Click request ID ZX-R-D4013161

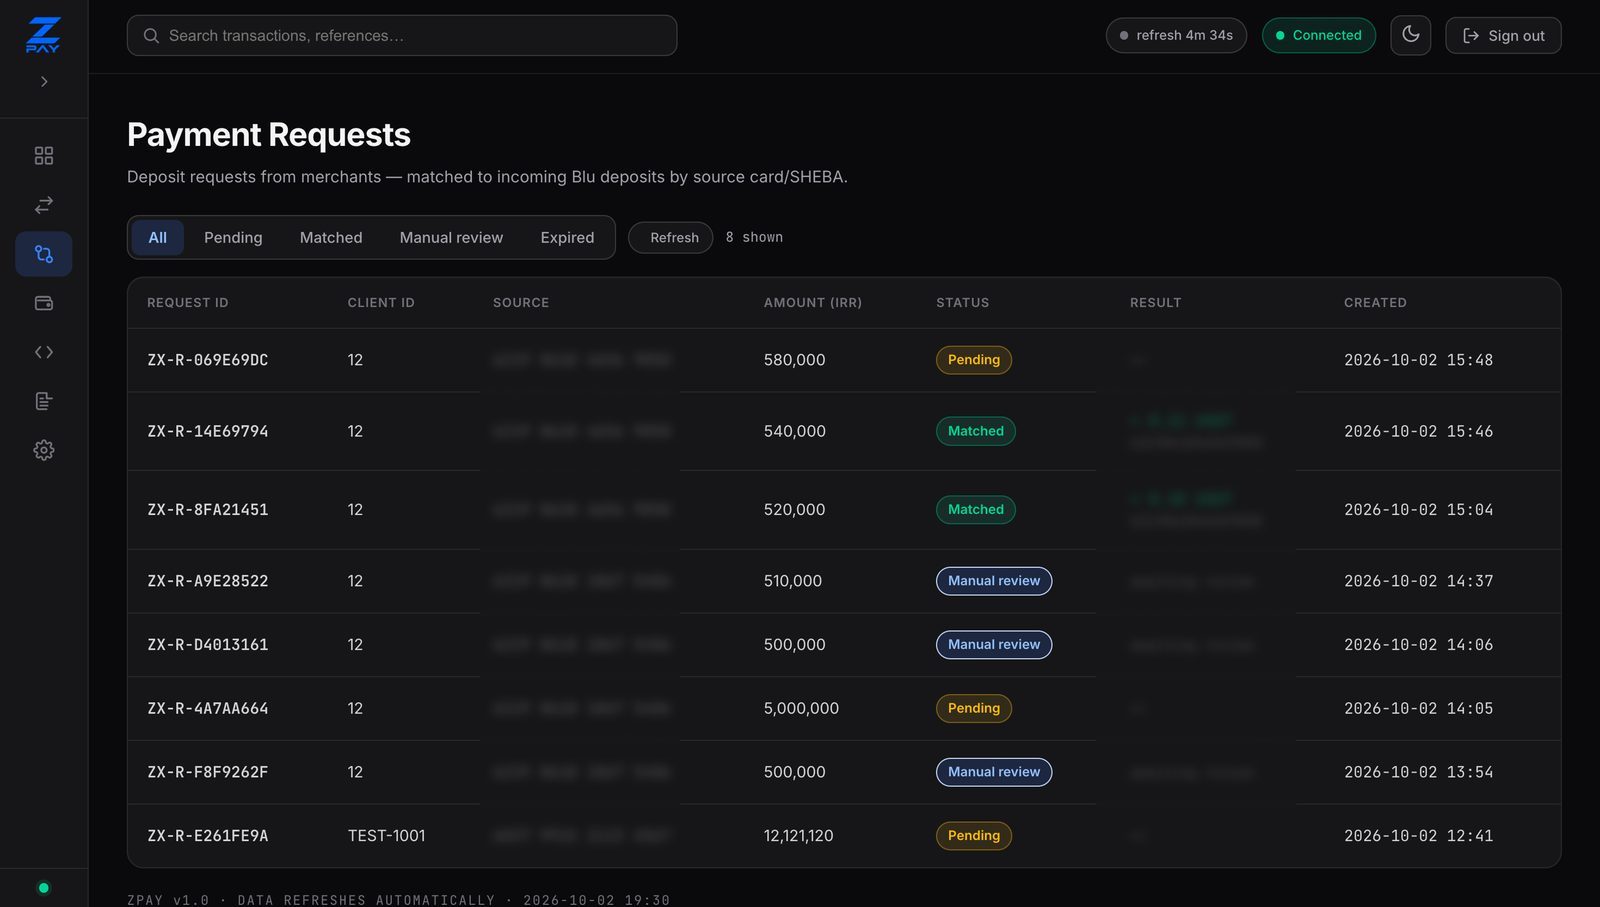pos(208,645)
